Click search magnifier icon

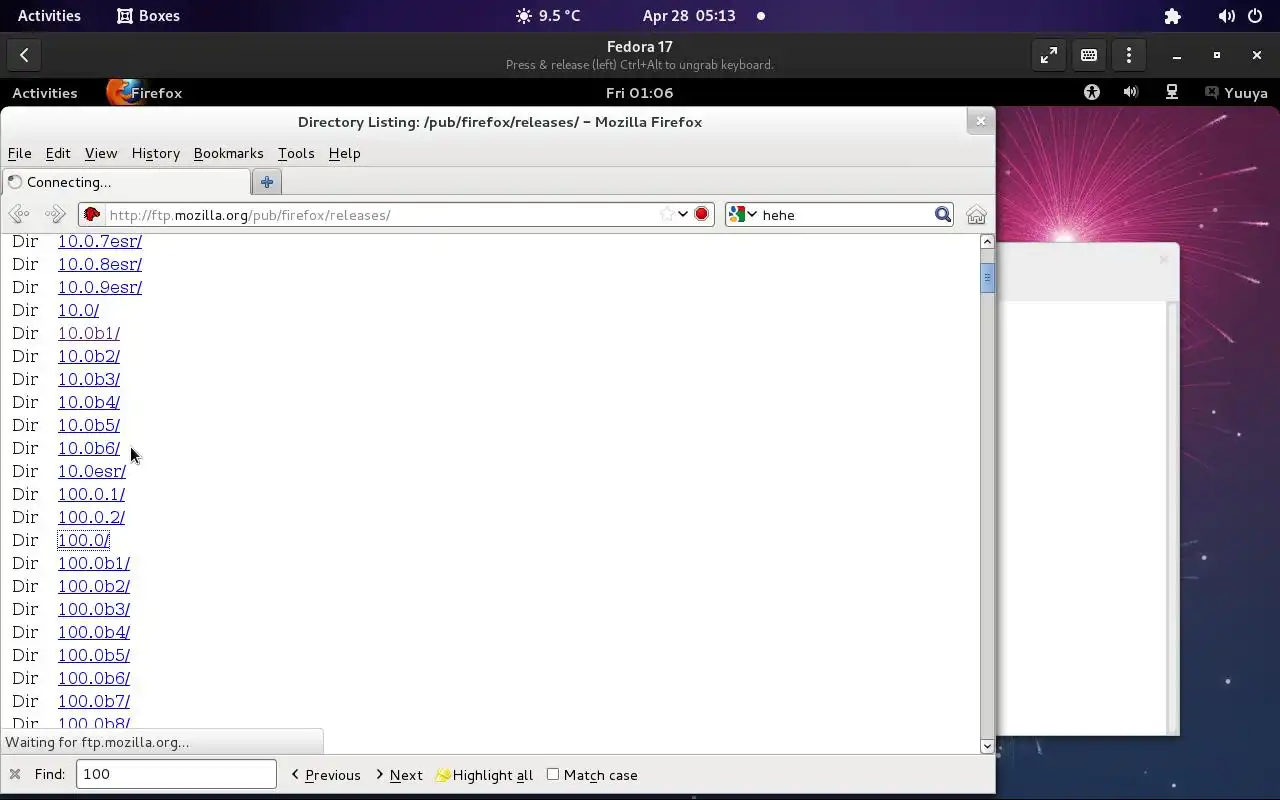tap(942, 214)
